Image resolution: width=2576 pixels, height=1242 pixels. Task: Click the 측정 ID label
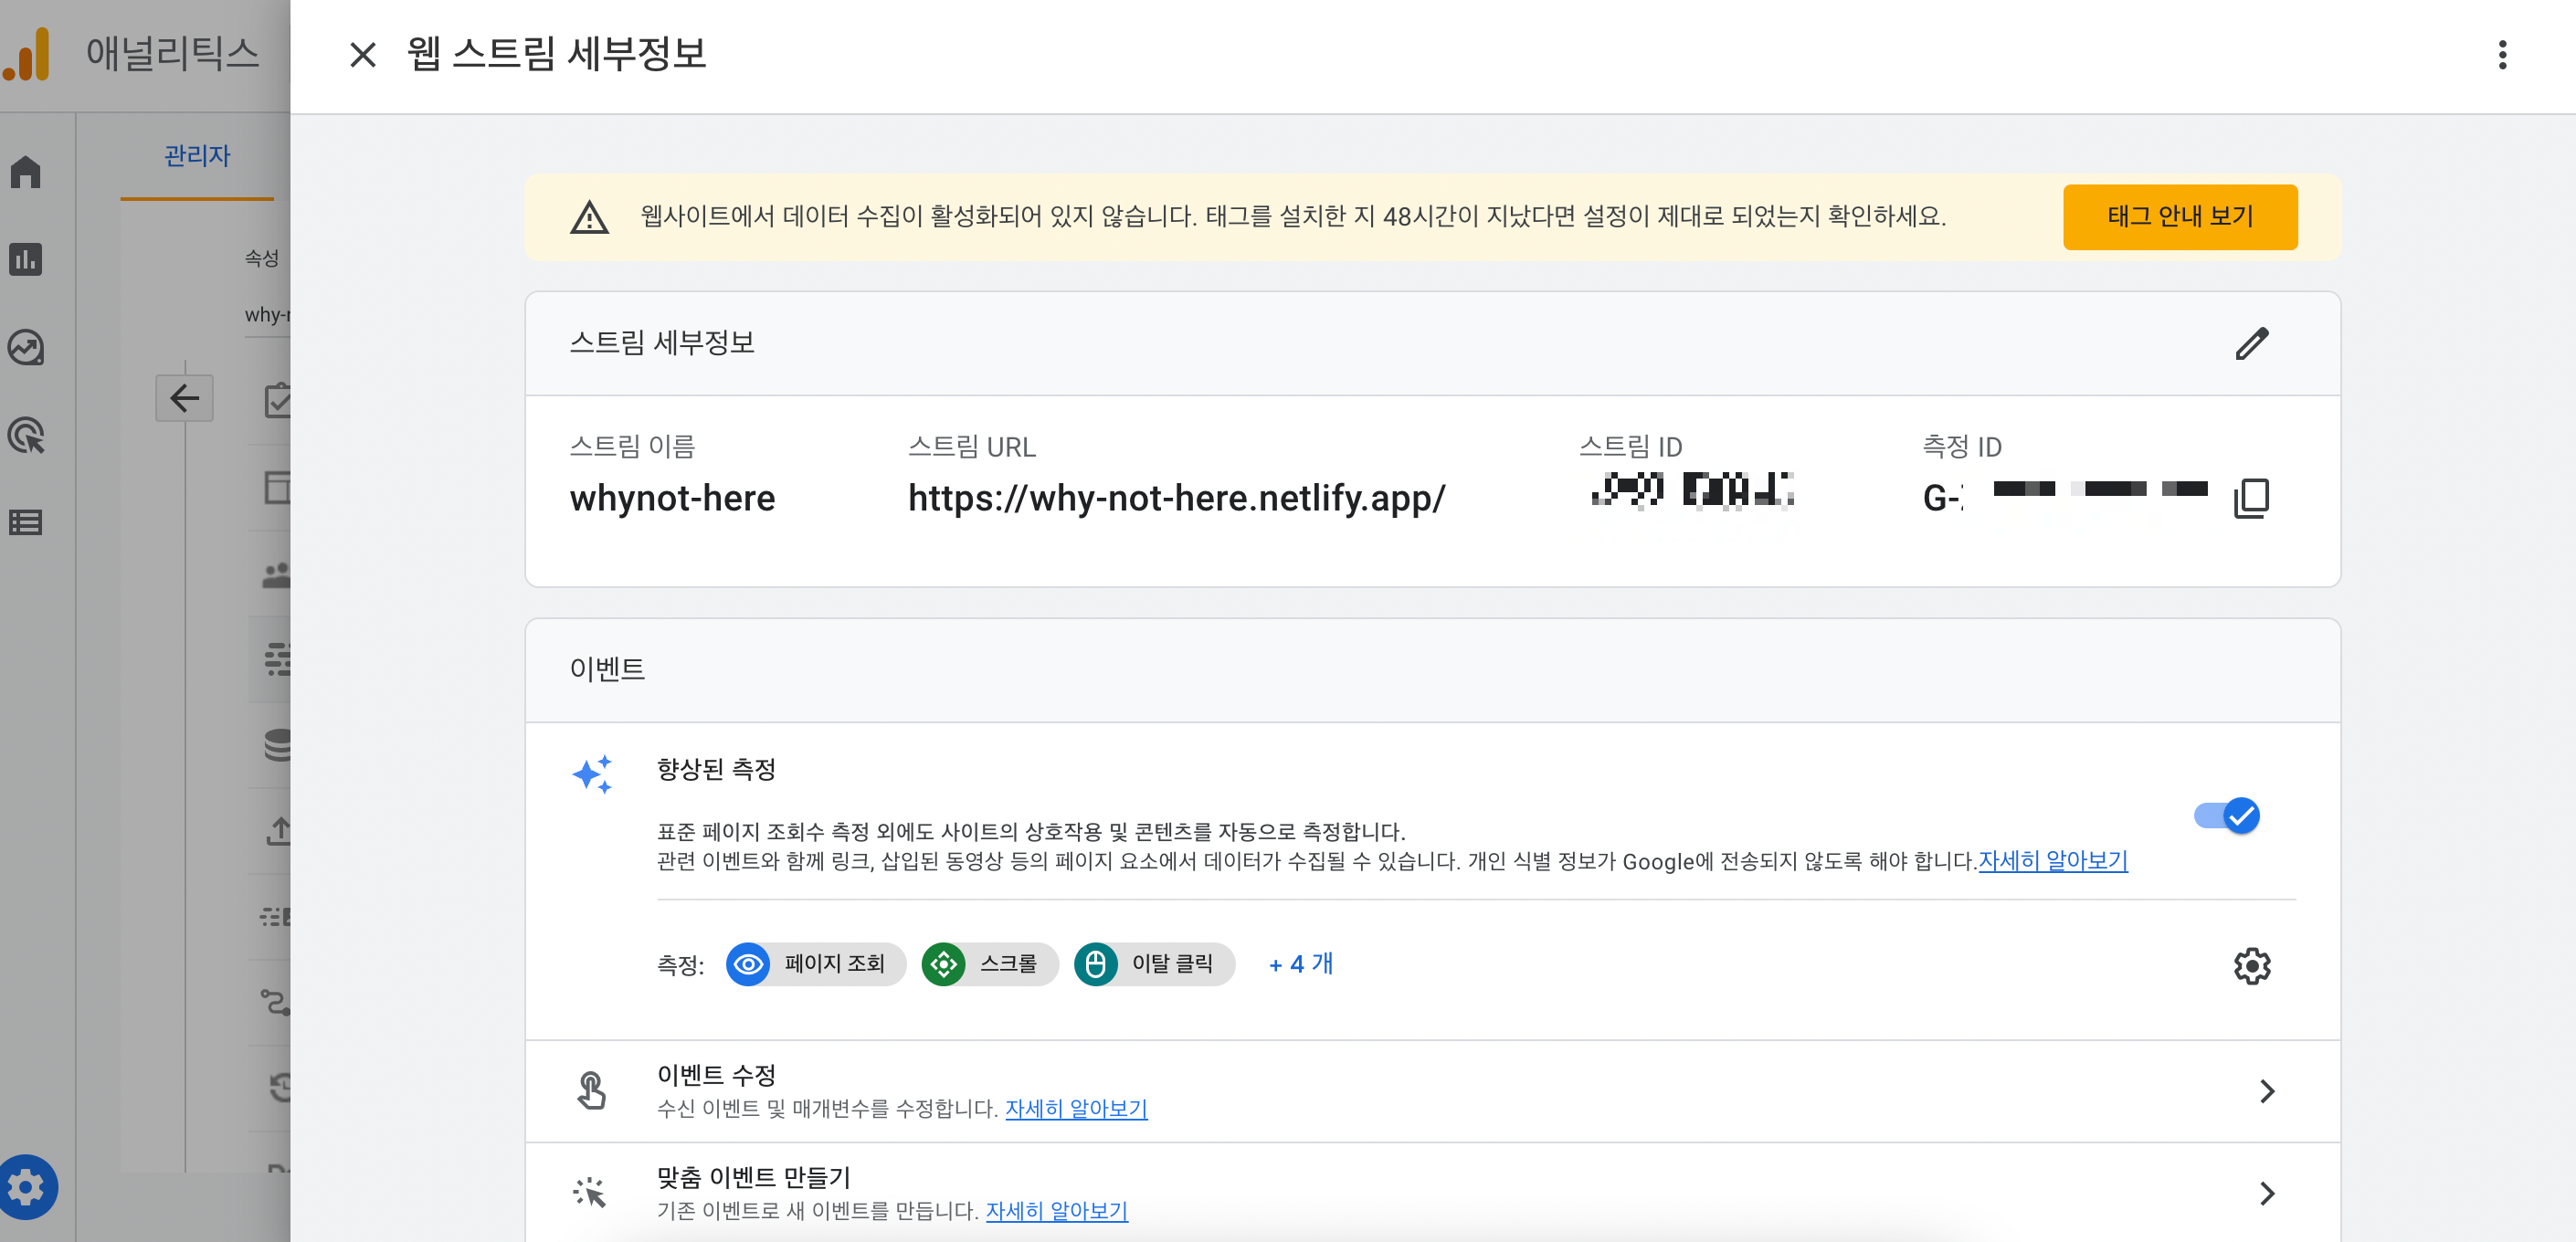[1961, 446]
